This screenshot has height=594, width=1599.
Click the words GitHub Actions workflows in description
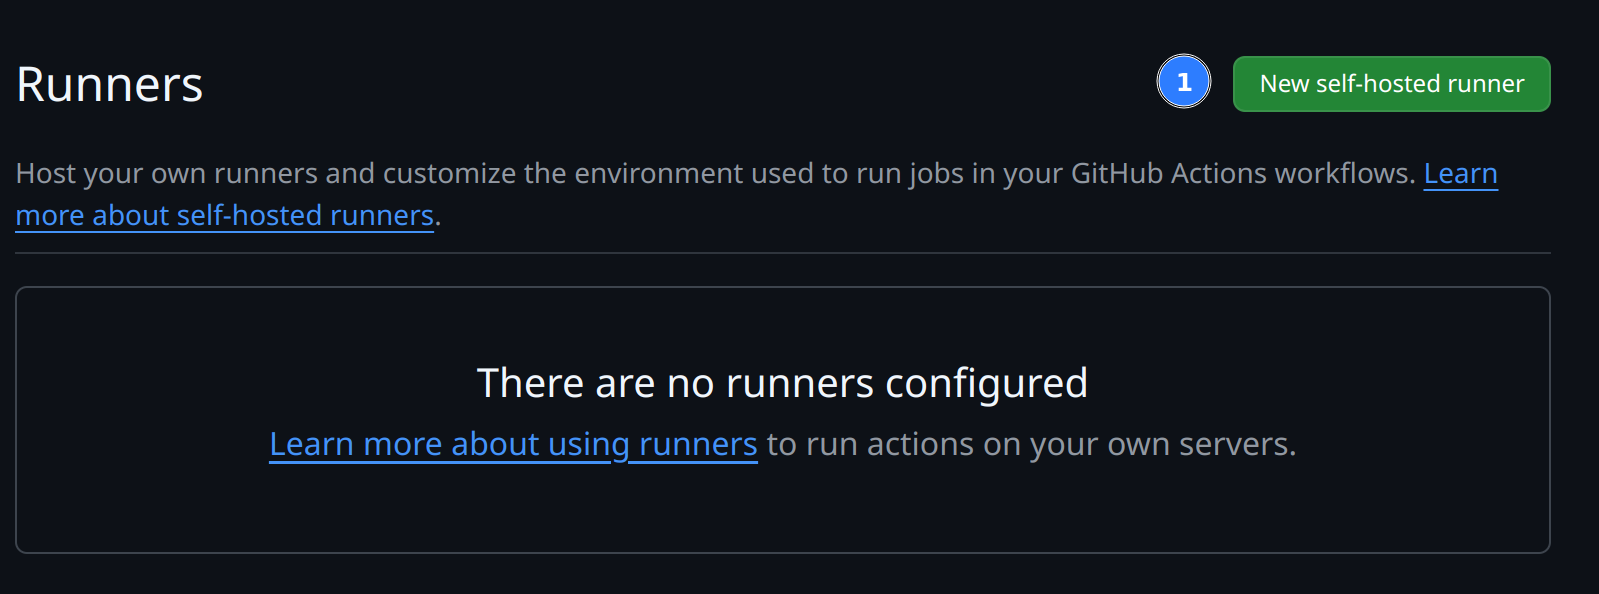[1242, 174]
